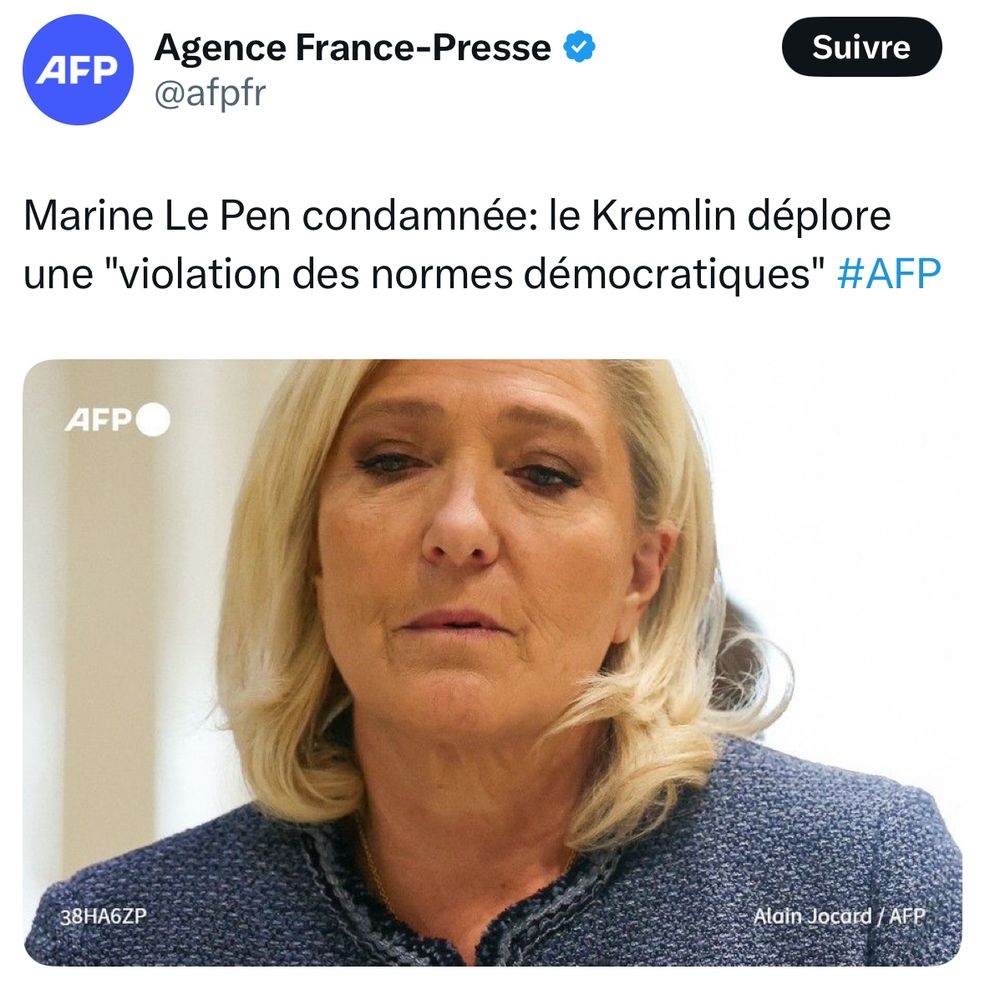Click the photo credit "Alain Jocard / AFP"
Image resolution: width=985 pixels, height=1000 pixels.
[839, 916]
